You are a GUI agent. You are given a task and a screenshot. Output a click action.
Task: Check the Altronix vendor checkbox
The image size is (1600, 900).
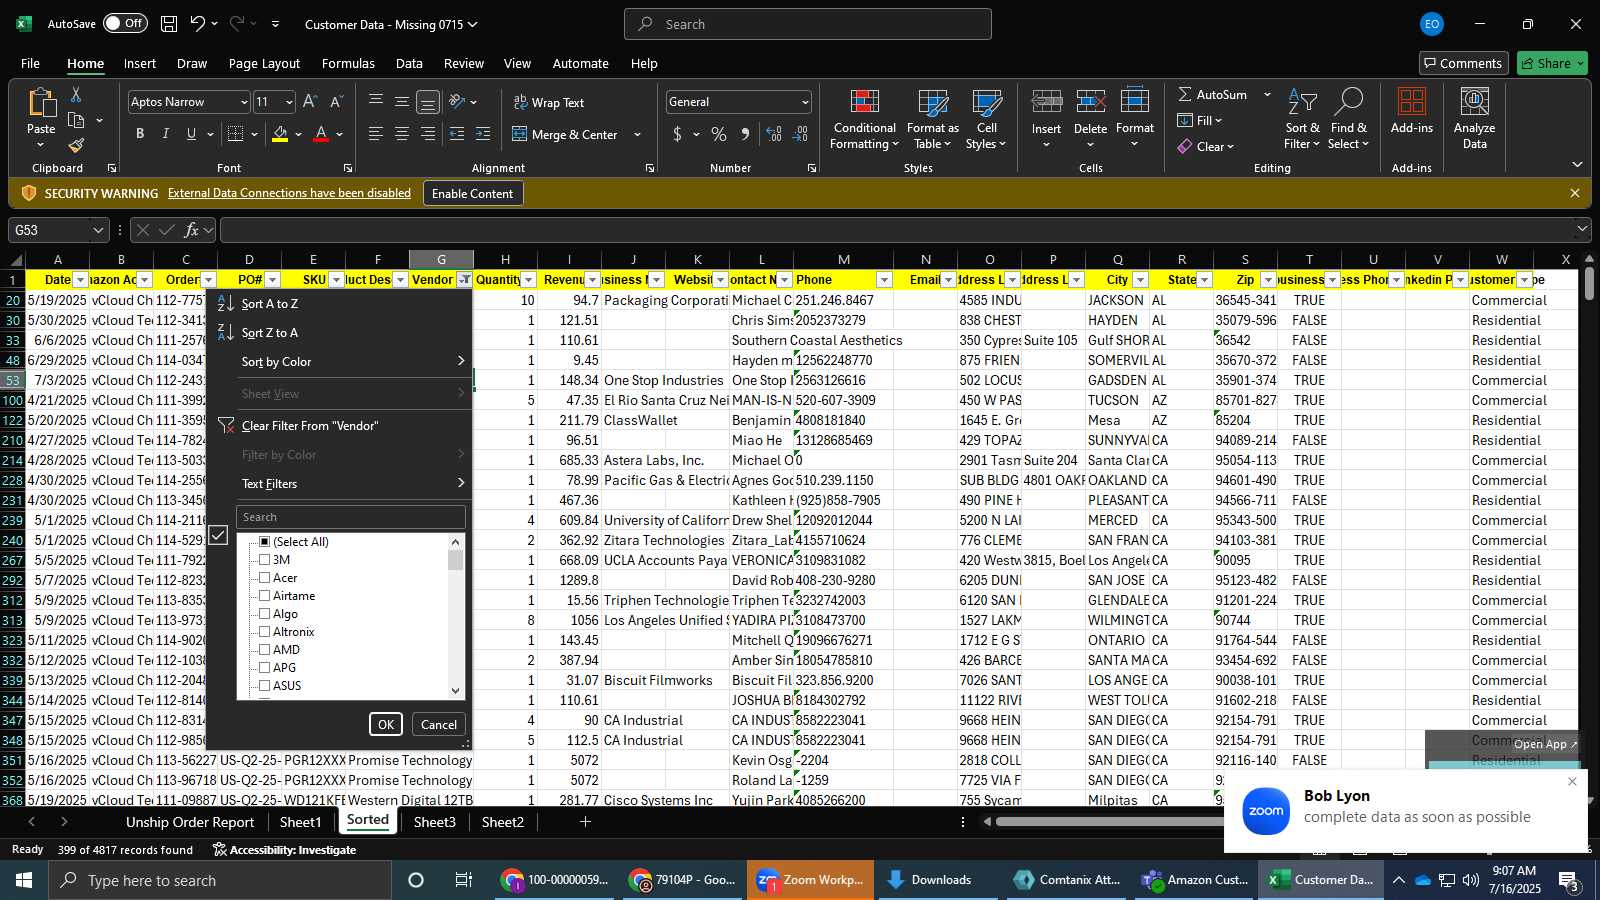pyautogui.click(x=265, y=632)
